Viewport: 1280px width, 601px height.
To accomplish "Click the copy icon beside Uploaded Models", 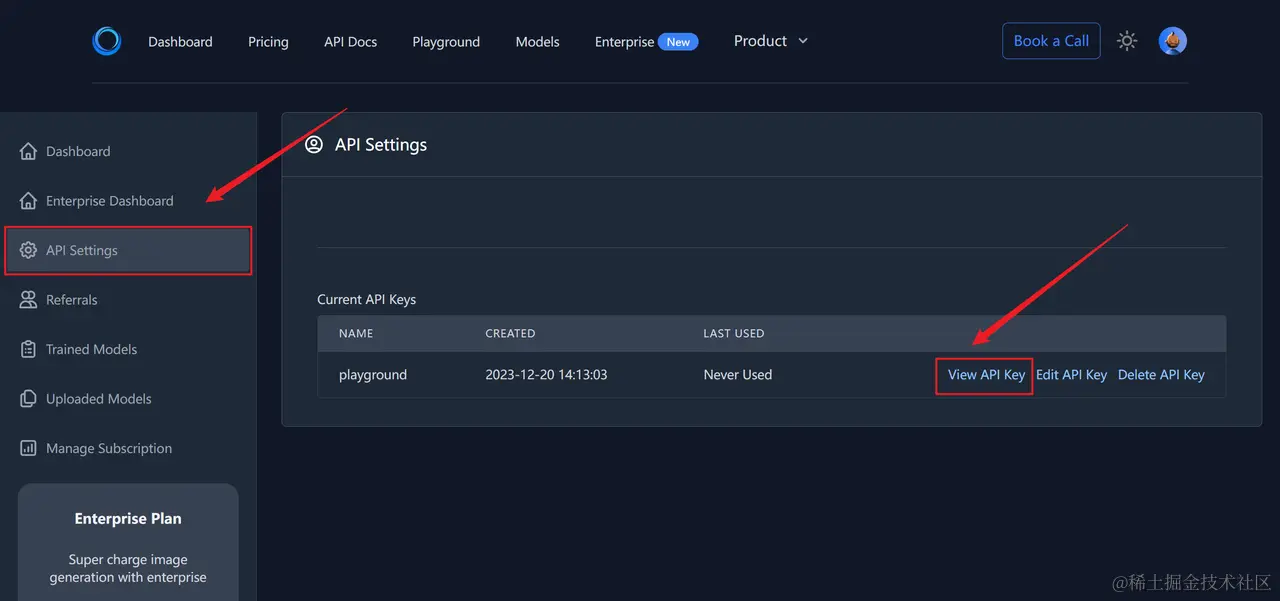I will 28,399.
